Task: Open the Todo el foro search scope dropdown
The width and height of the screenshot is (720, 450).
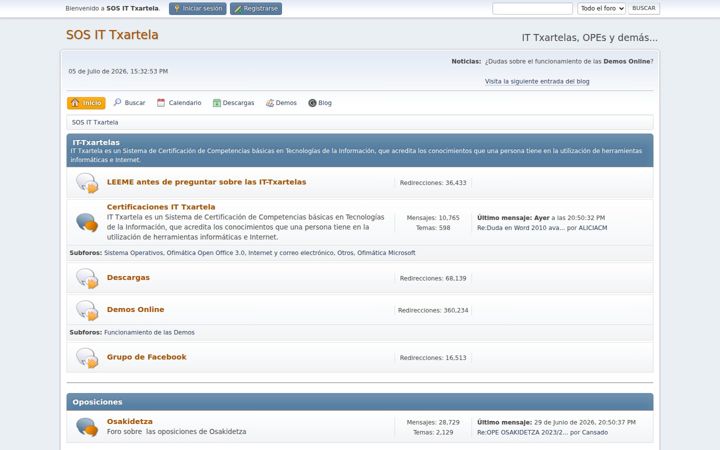Action: tap(601, 8)
